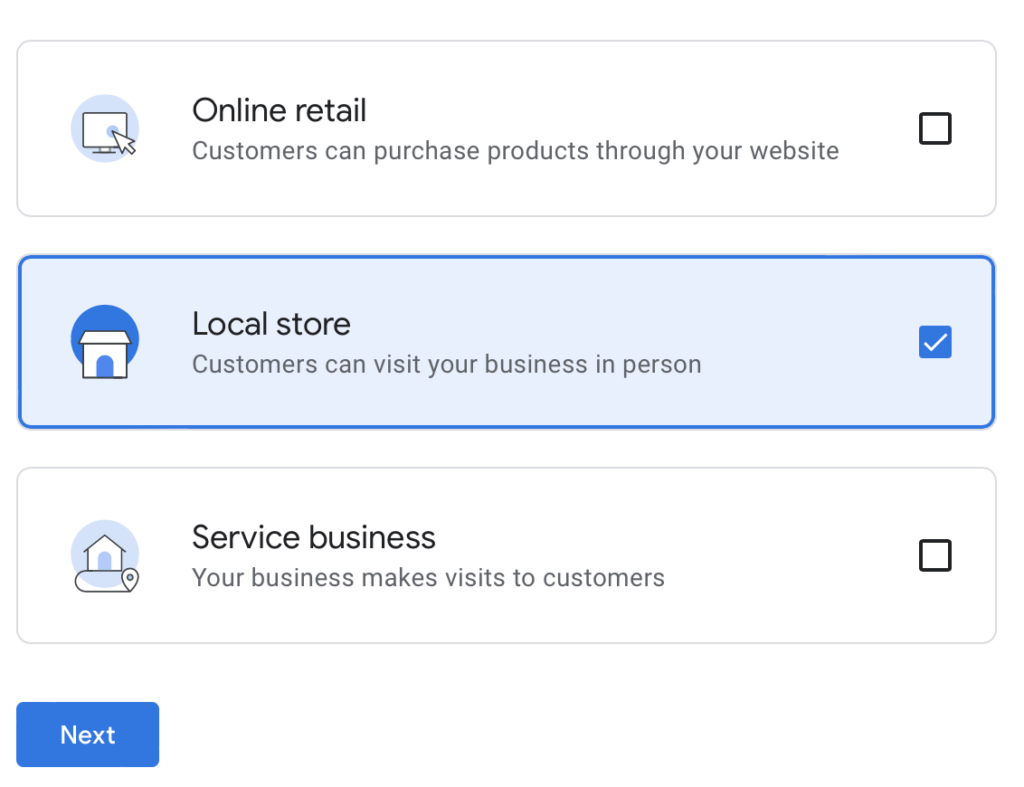
Task: Uncheck the Local store checkbox
Action: pos(935,343)
